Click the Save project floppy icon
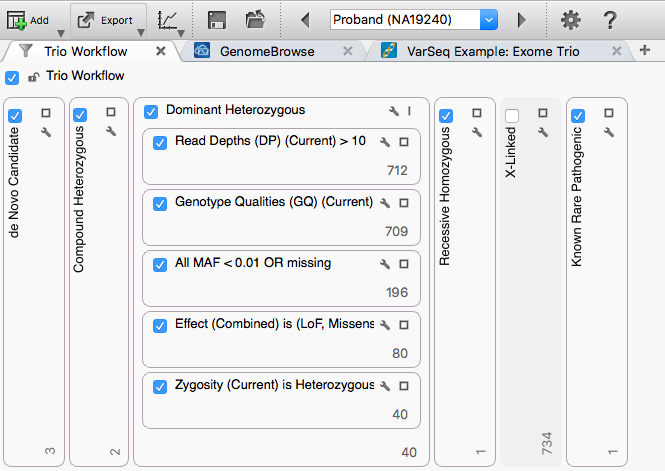This screenshot has height=471, width=665. pos(217,20)
